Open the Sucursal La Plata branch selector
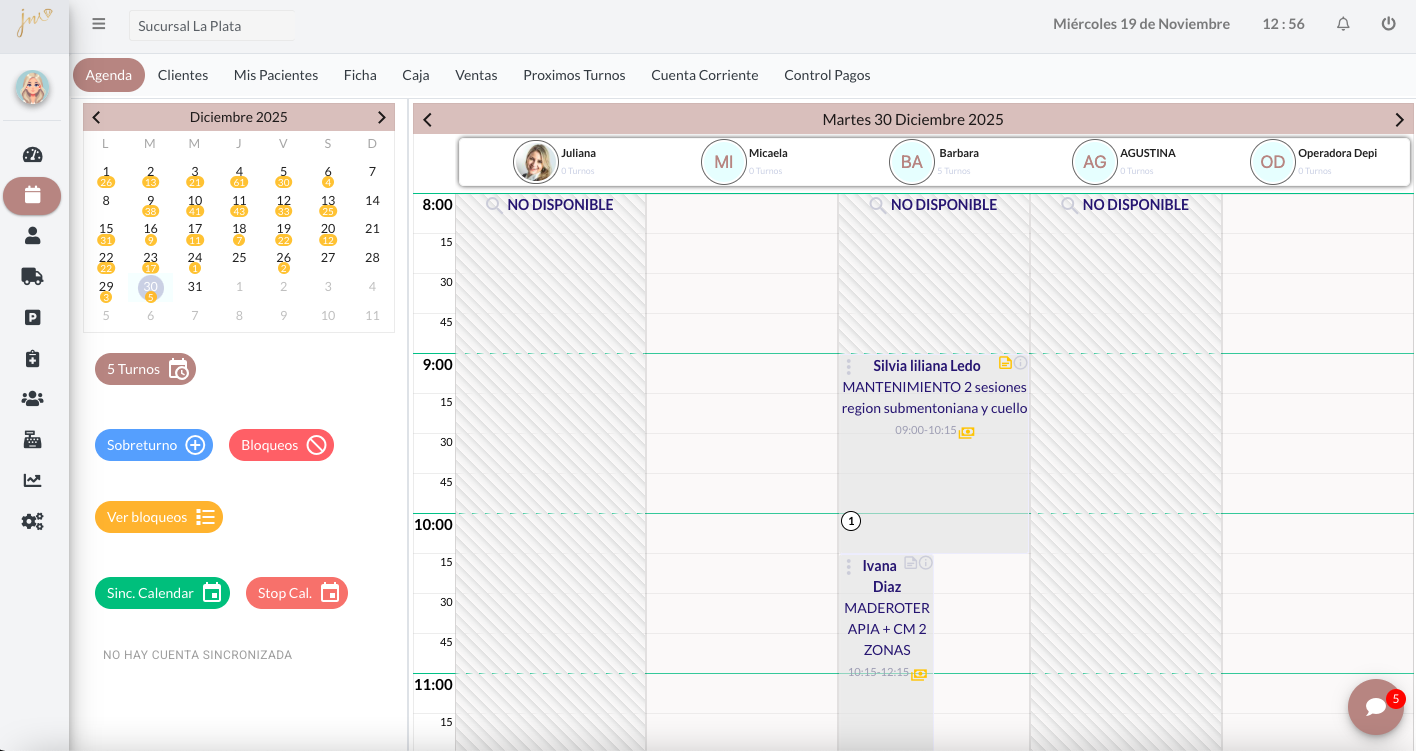 tap(211, 26)
